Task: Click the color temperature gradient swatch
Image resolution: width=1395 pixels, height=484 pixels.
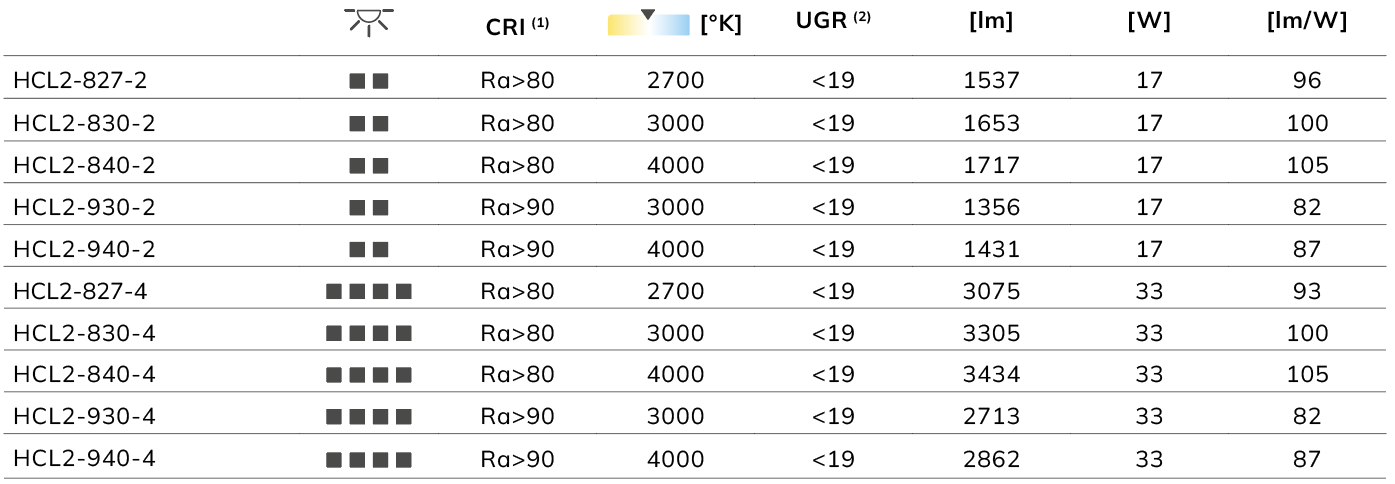Action: (649, 24)
